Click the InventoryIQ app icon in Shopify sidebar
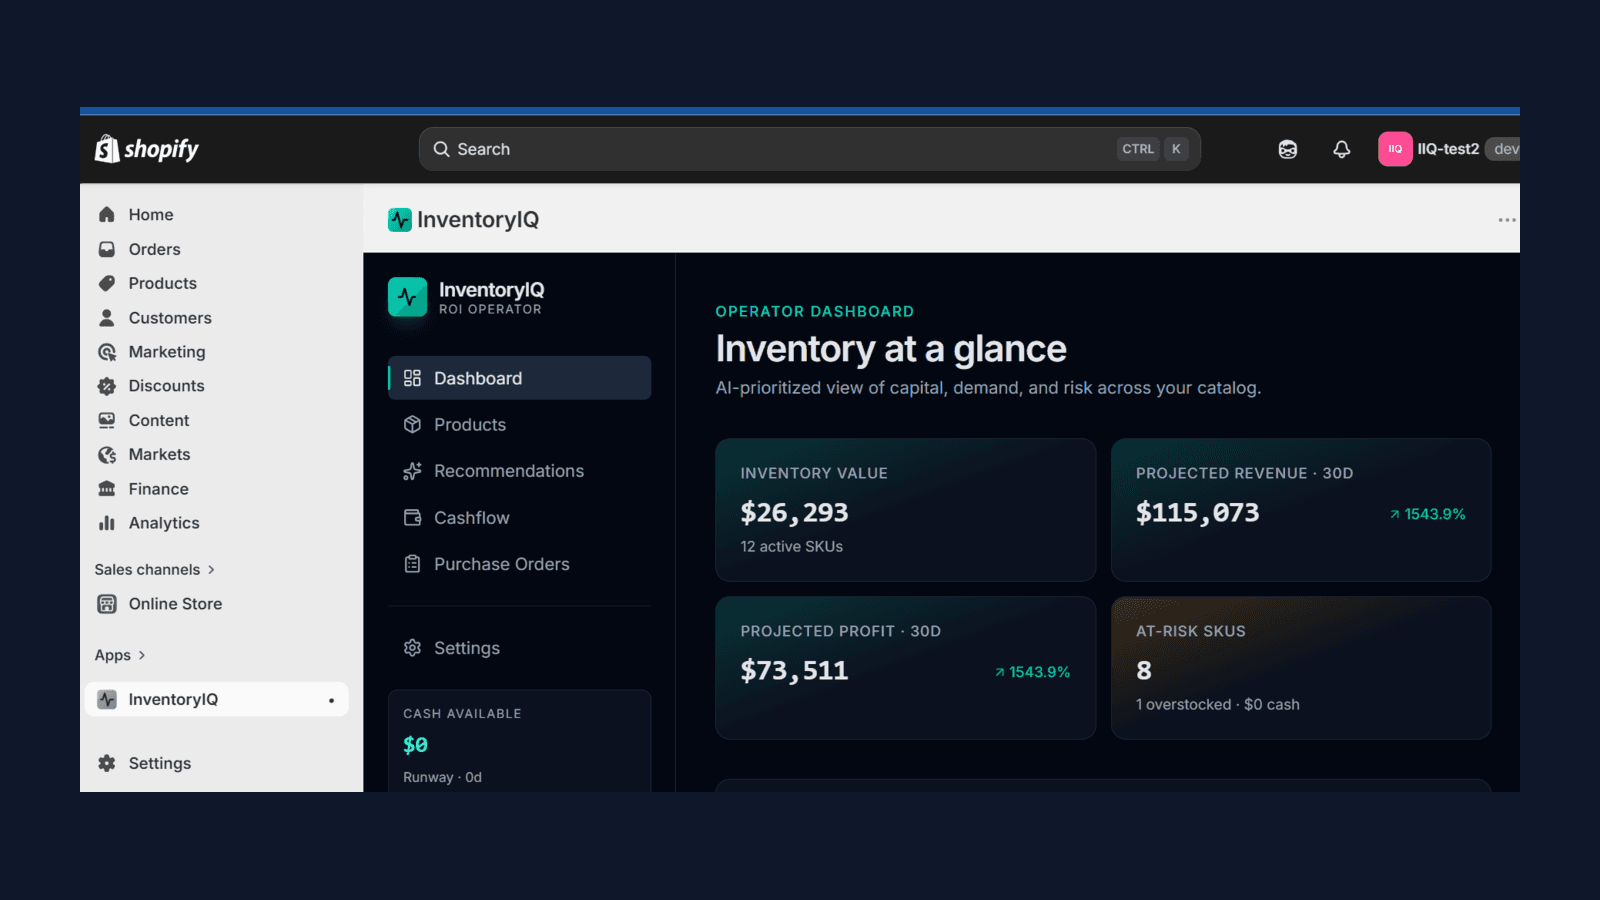 107,700
